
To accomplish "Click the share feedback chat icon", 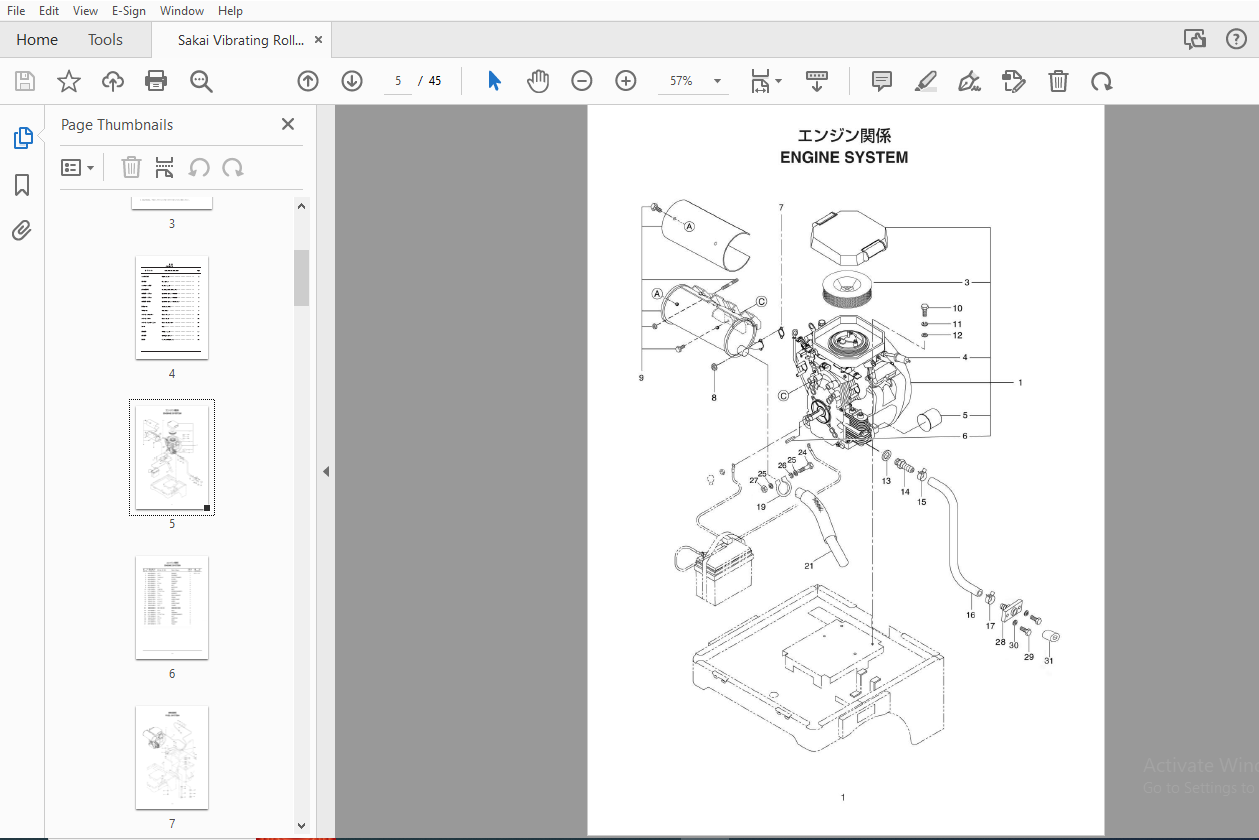I will (1195, 39).
